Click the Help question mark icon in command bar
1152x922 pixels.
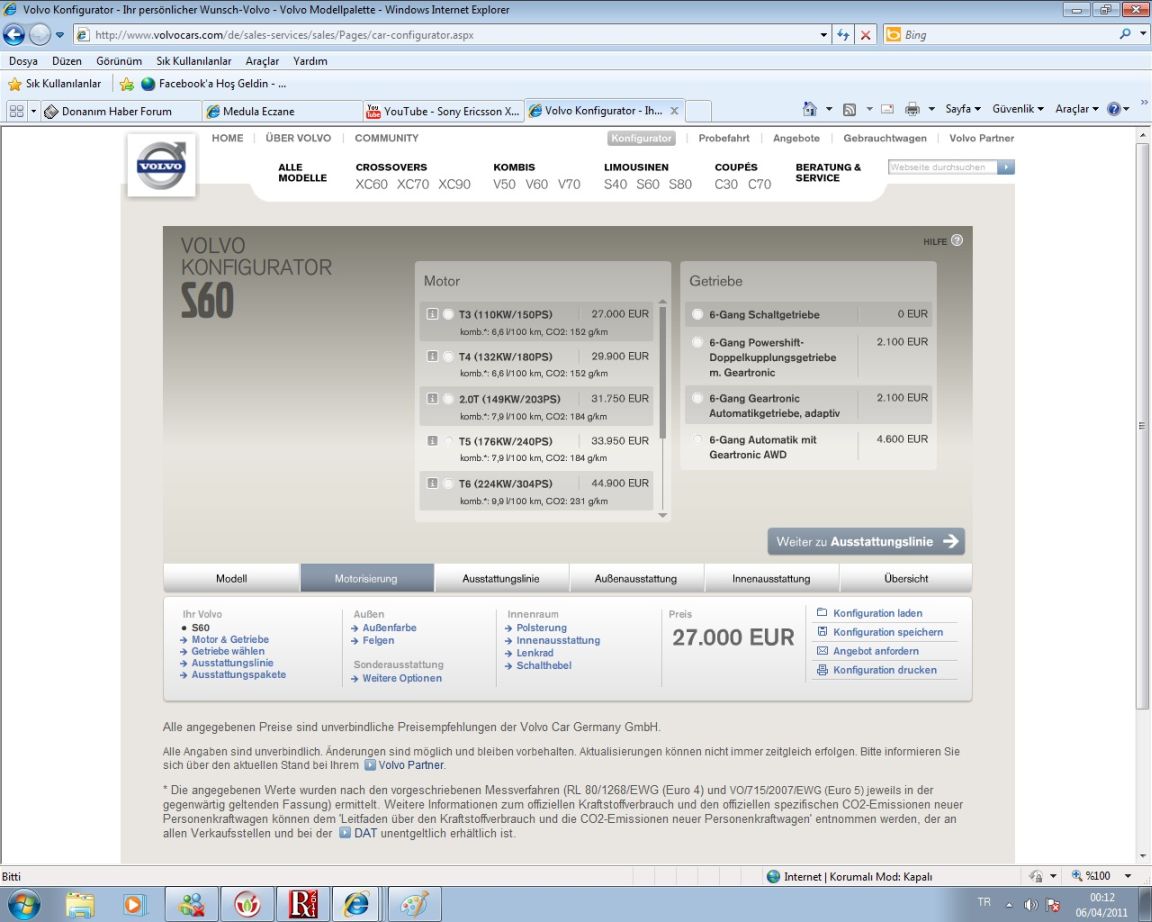coord(1114,109)
